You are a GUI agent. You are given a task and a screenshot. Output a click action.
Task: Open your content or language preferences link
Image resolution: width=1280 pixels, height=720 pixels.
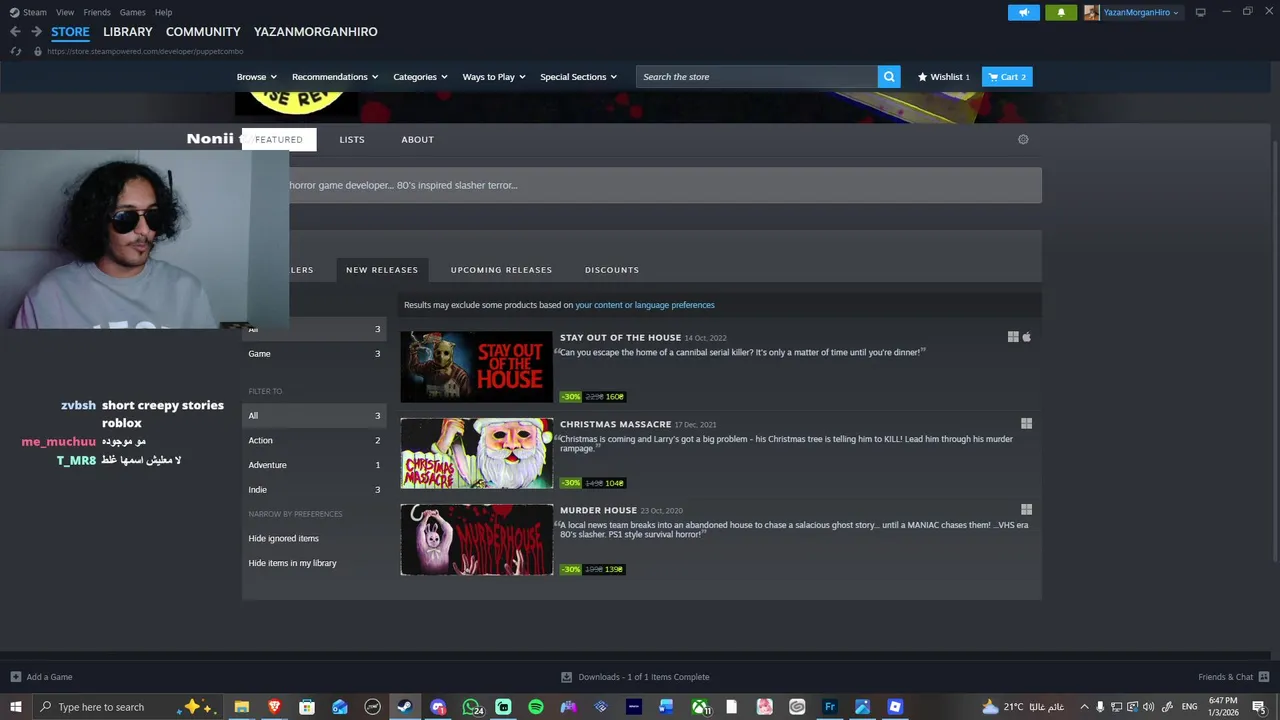(645, 305)
